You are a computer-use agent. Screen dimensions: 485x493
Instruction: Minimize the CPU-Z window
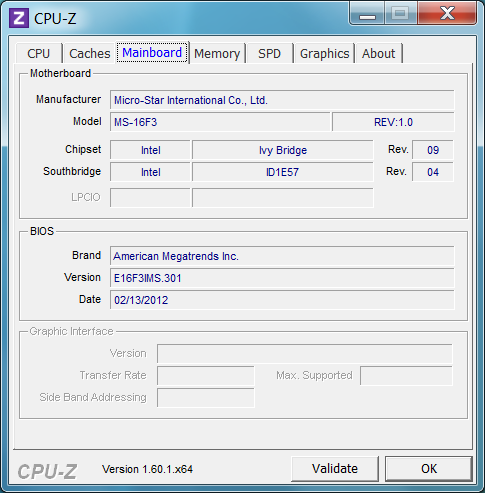367,14
